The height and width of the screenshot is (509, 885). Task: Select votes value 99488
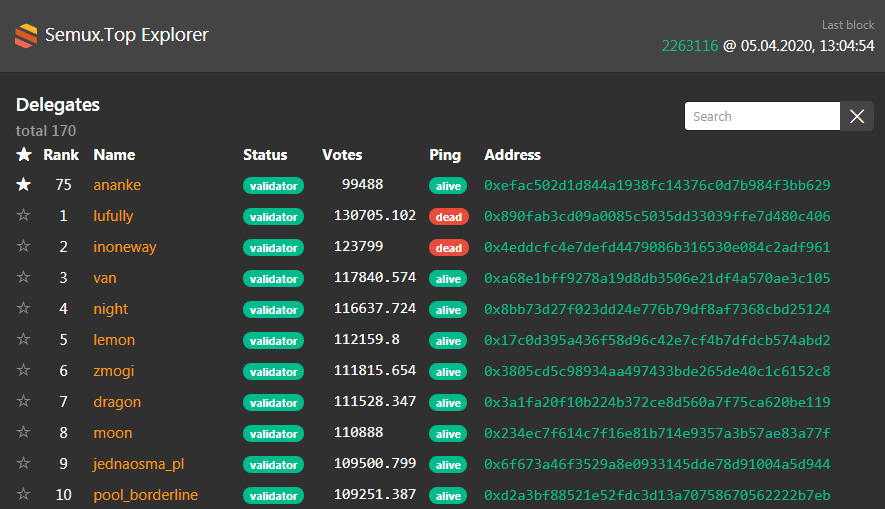[x=362, y=185]
